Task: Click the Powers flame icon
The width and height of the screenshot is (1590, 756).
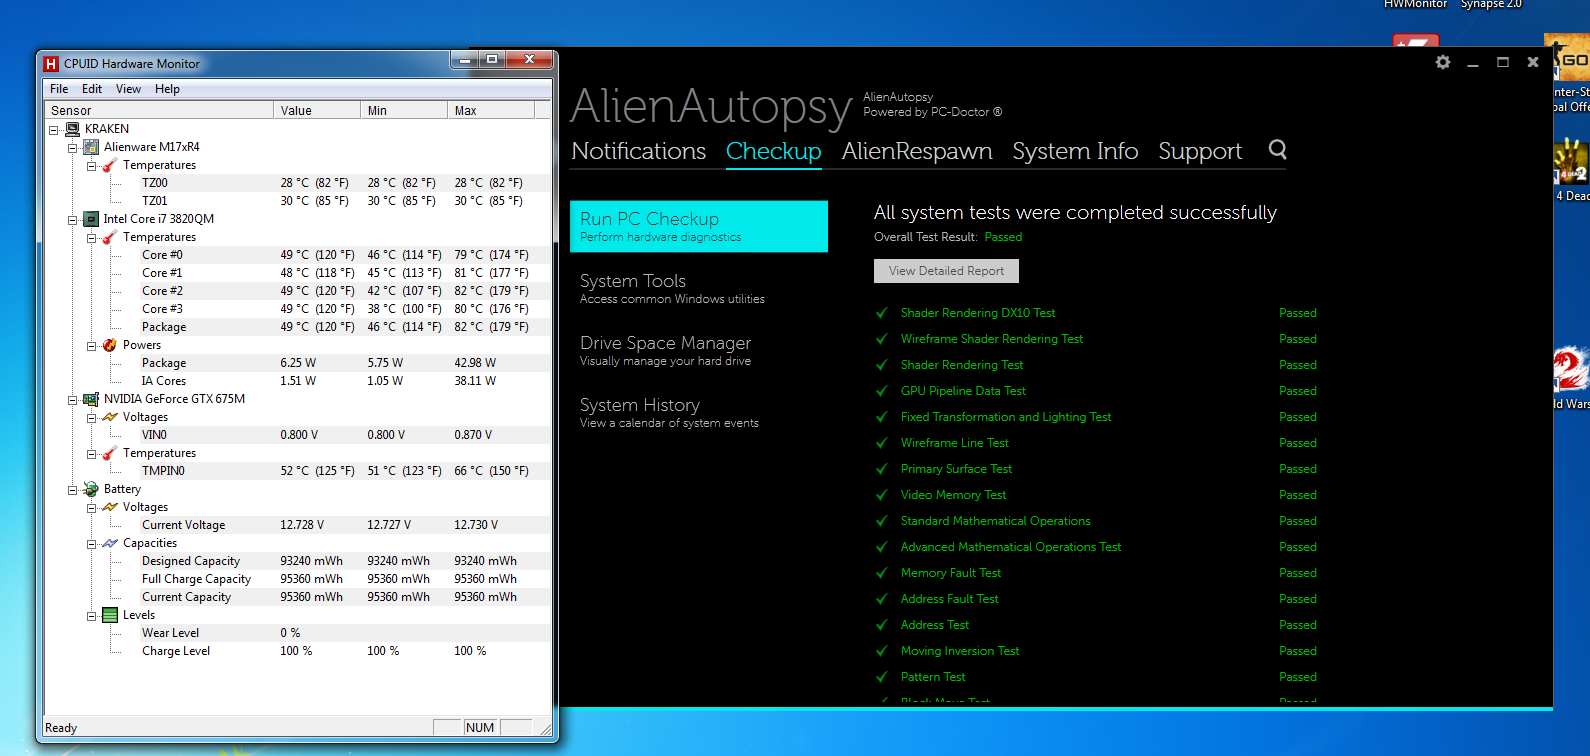Action: point(110,345)
